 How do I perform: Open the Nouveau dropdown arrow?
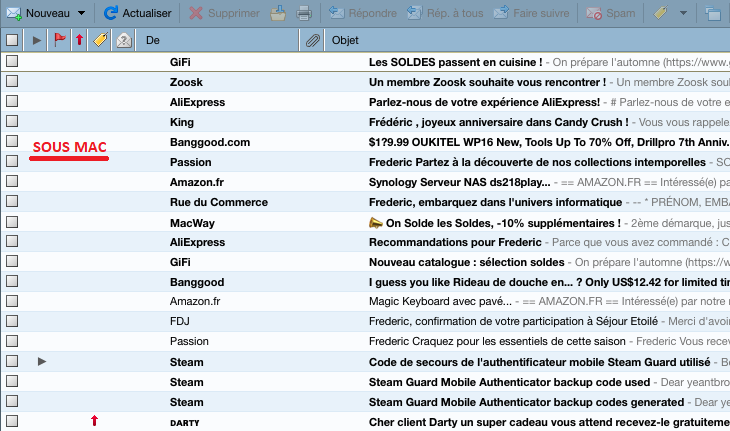tap(81, 14)
